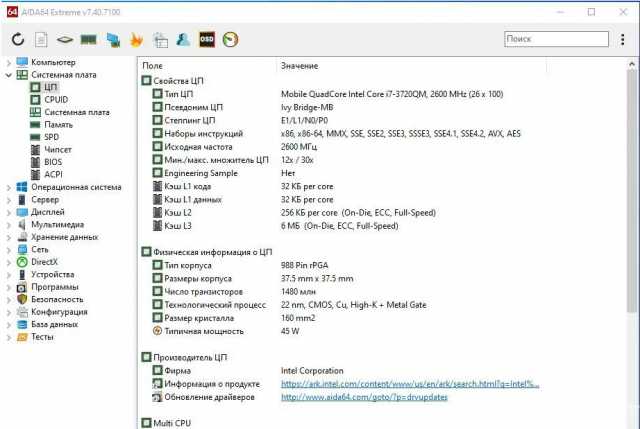
Task: Select the Тип корпуса row
Action: [x=240, y=265]
